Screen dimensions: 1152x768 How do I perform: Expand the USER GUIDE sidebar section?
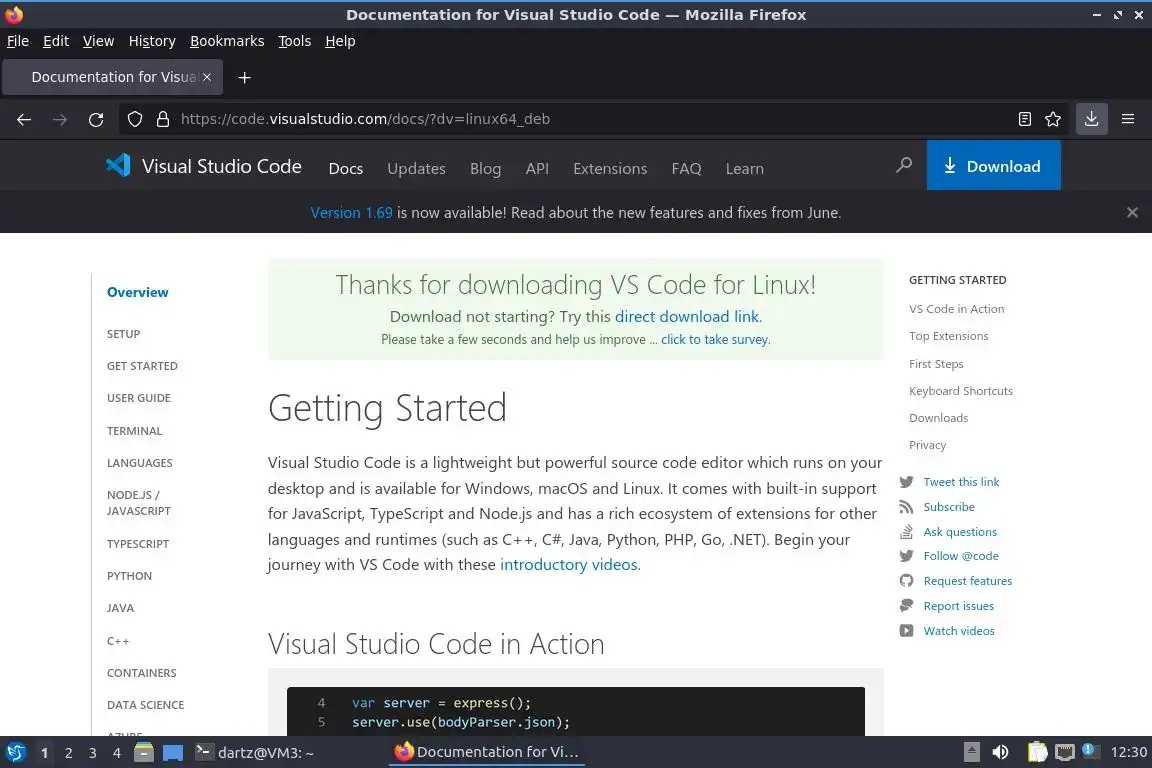(138, 398)
